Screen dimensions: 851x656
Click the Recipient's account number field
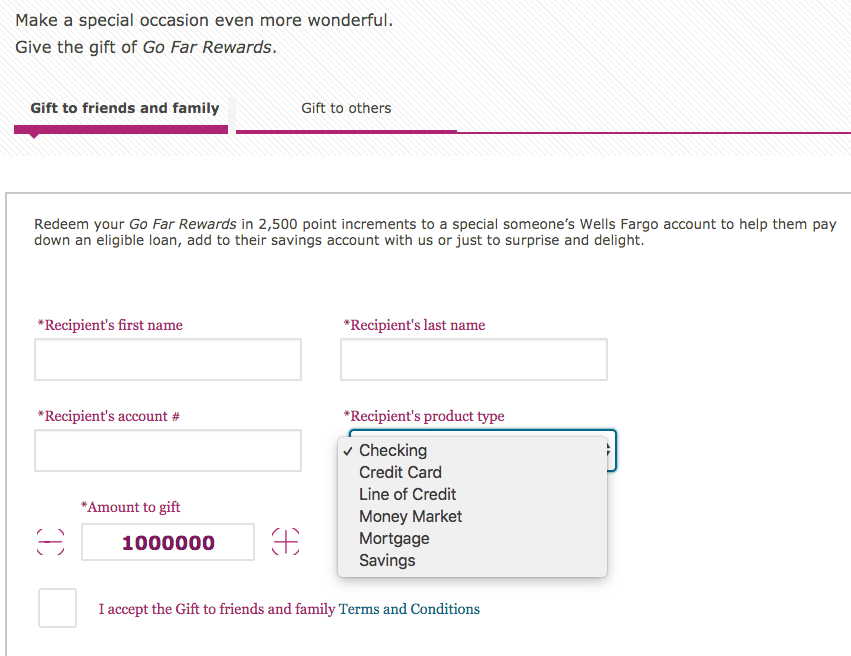[x=168, y=450]
